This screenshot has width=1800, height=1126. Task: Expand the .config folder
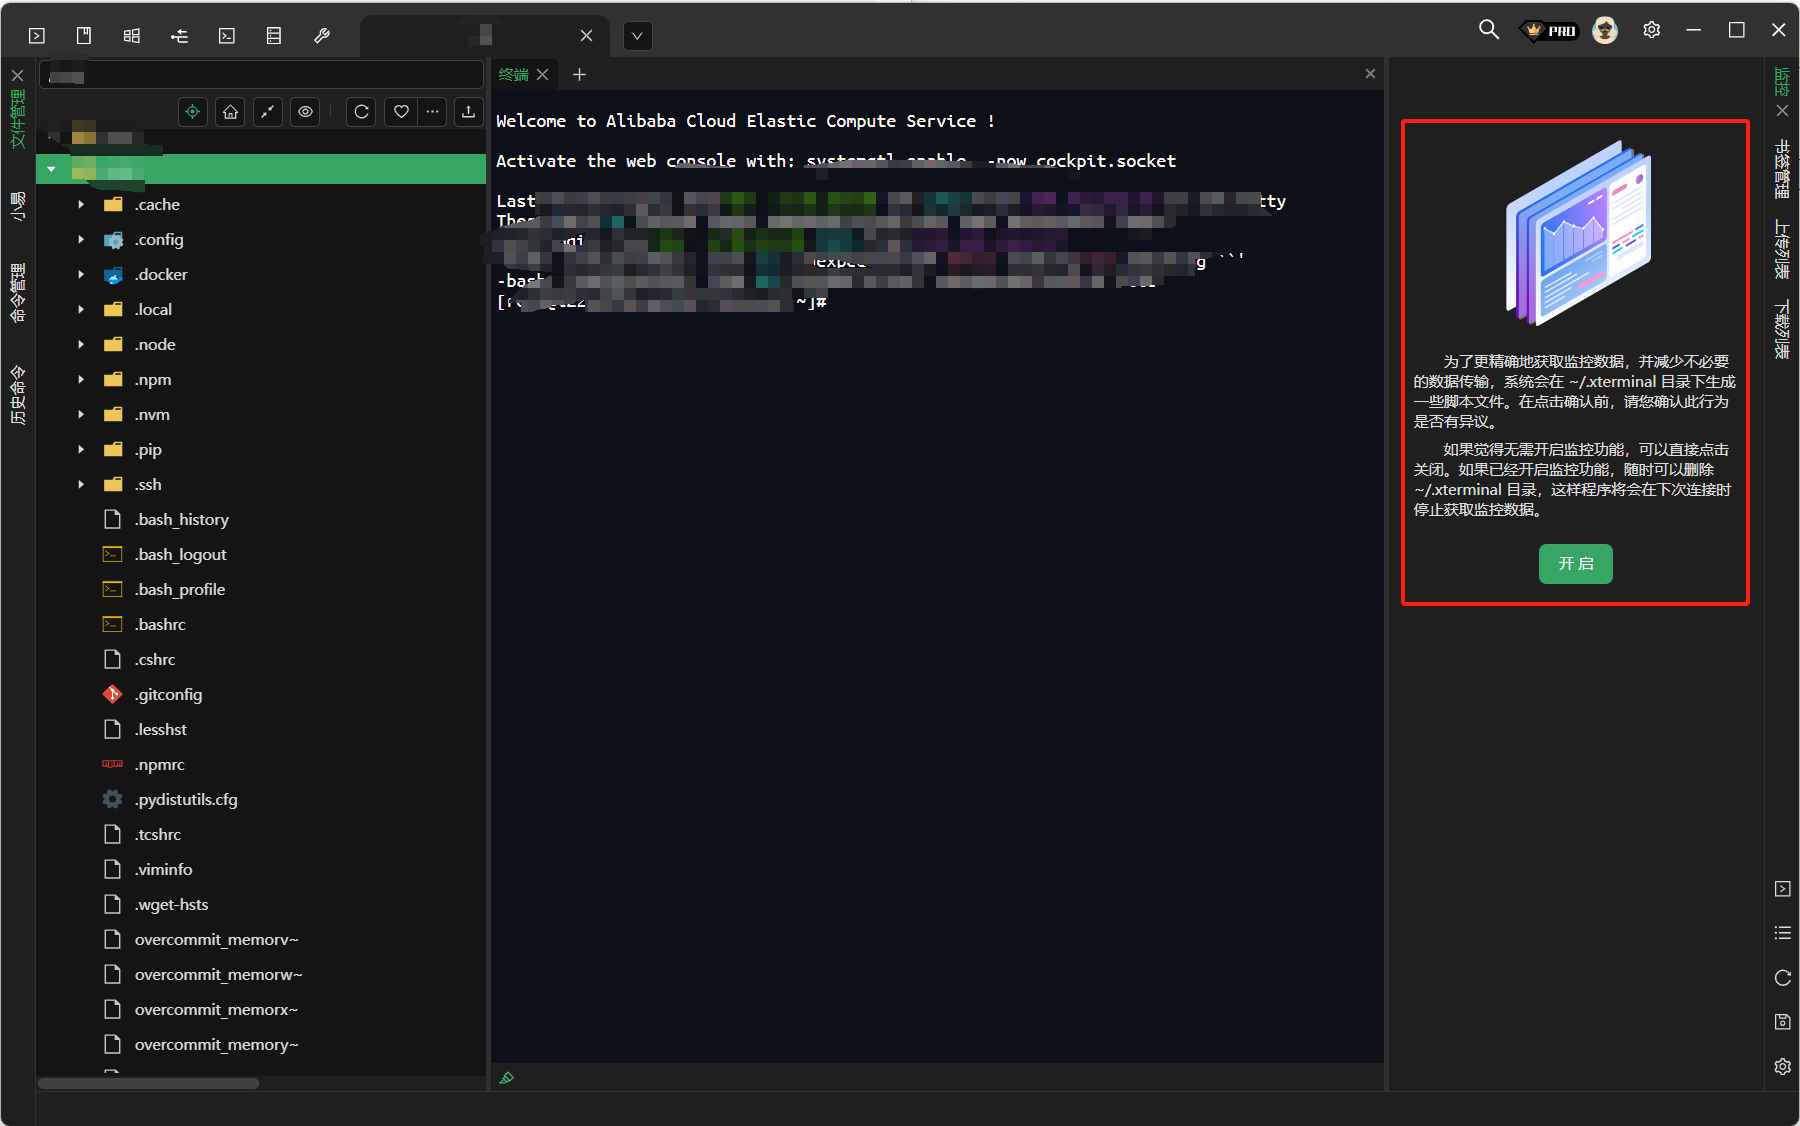tap(81, 240)
